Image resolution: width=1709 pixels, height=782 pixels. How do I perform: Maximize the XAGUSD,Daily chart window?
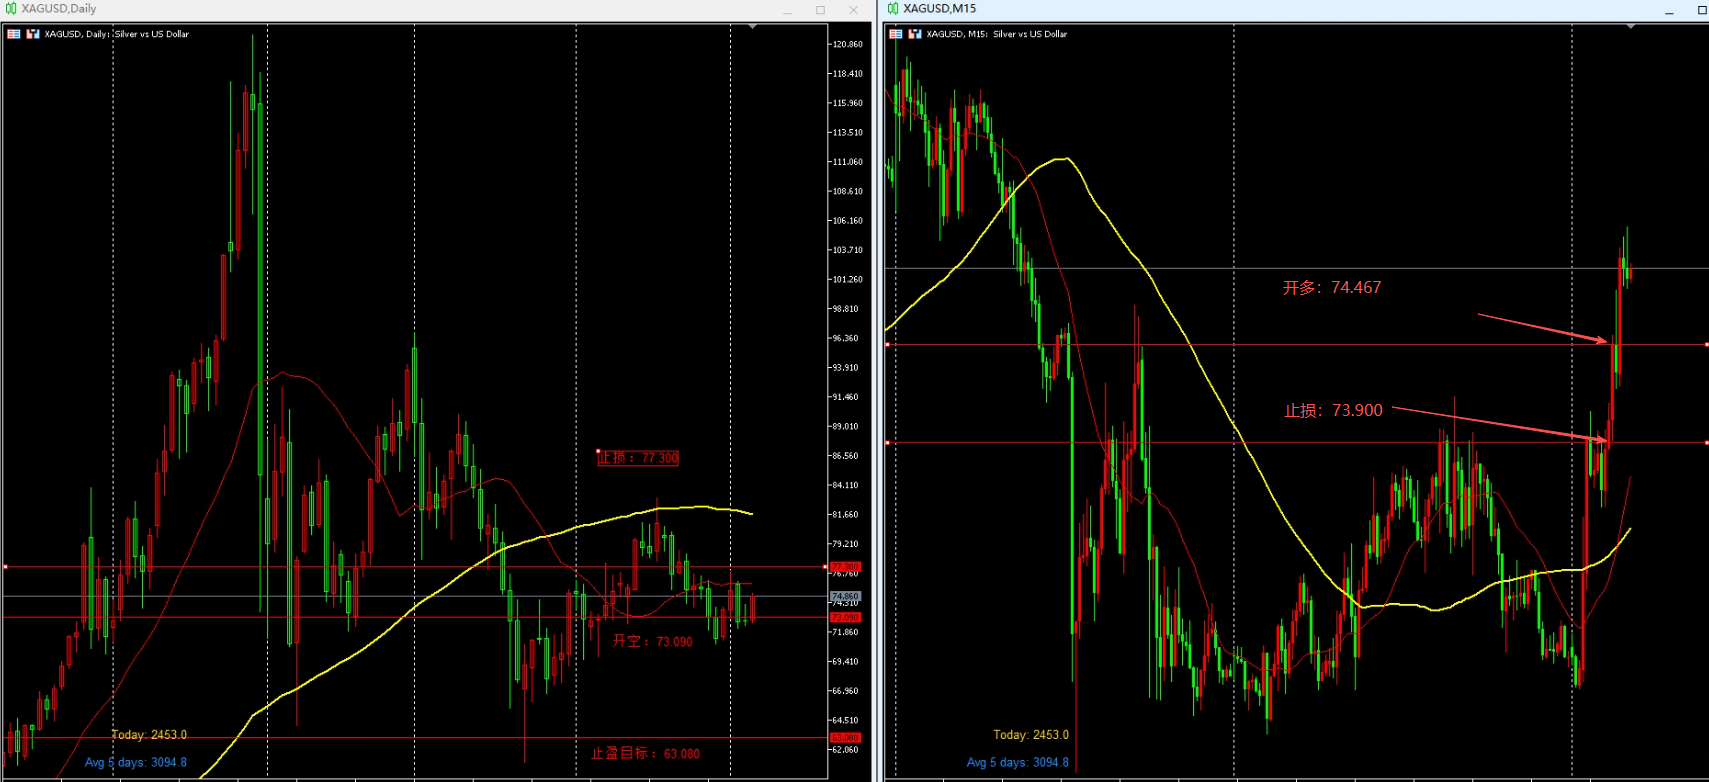(820, 10)
